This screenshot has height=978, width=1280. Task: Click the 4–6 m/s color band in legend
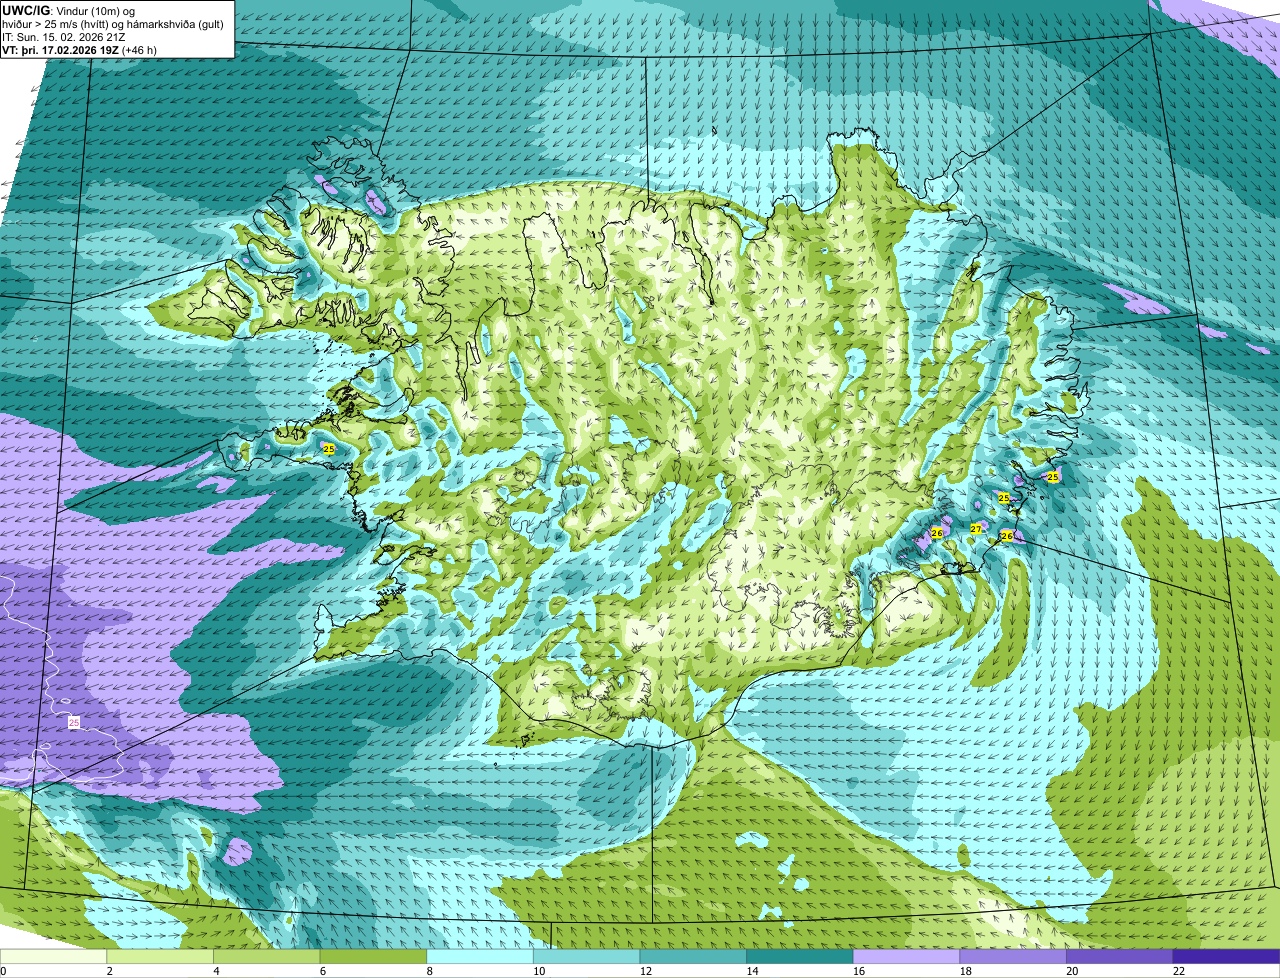point(266,956)
